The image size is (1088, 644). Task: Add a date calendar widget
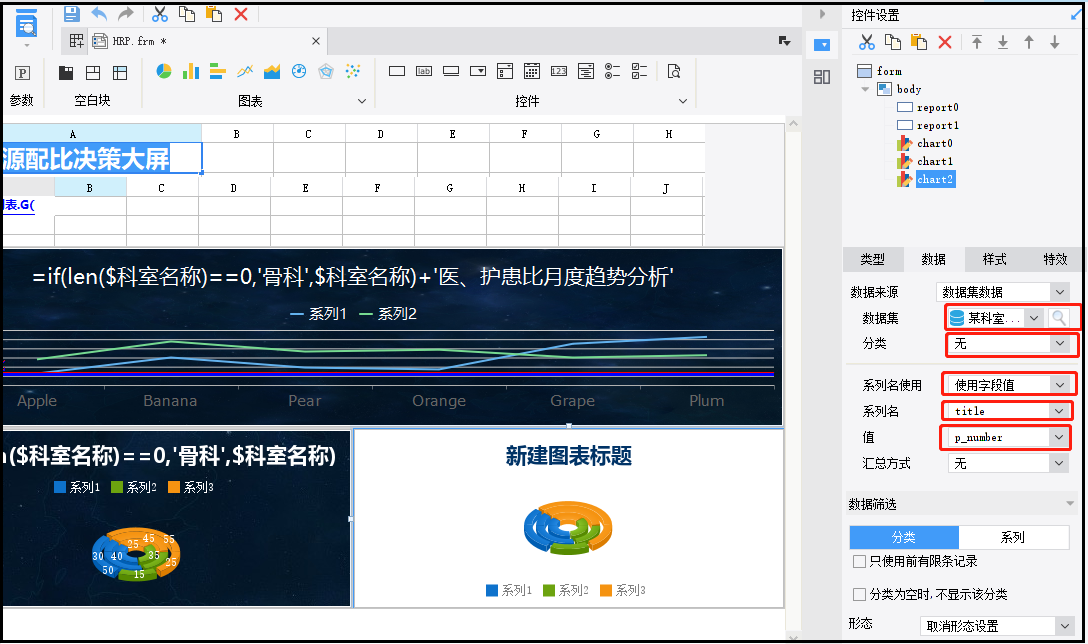(x=532, y=71)
